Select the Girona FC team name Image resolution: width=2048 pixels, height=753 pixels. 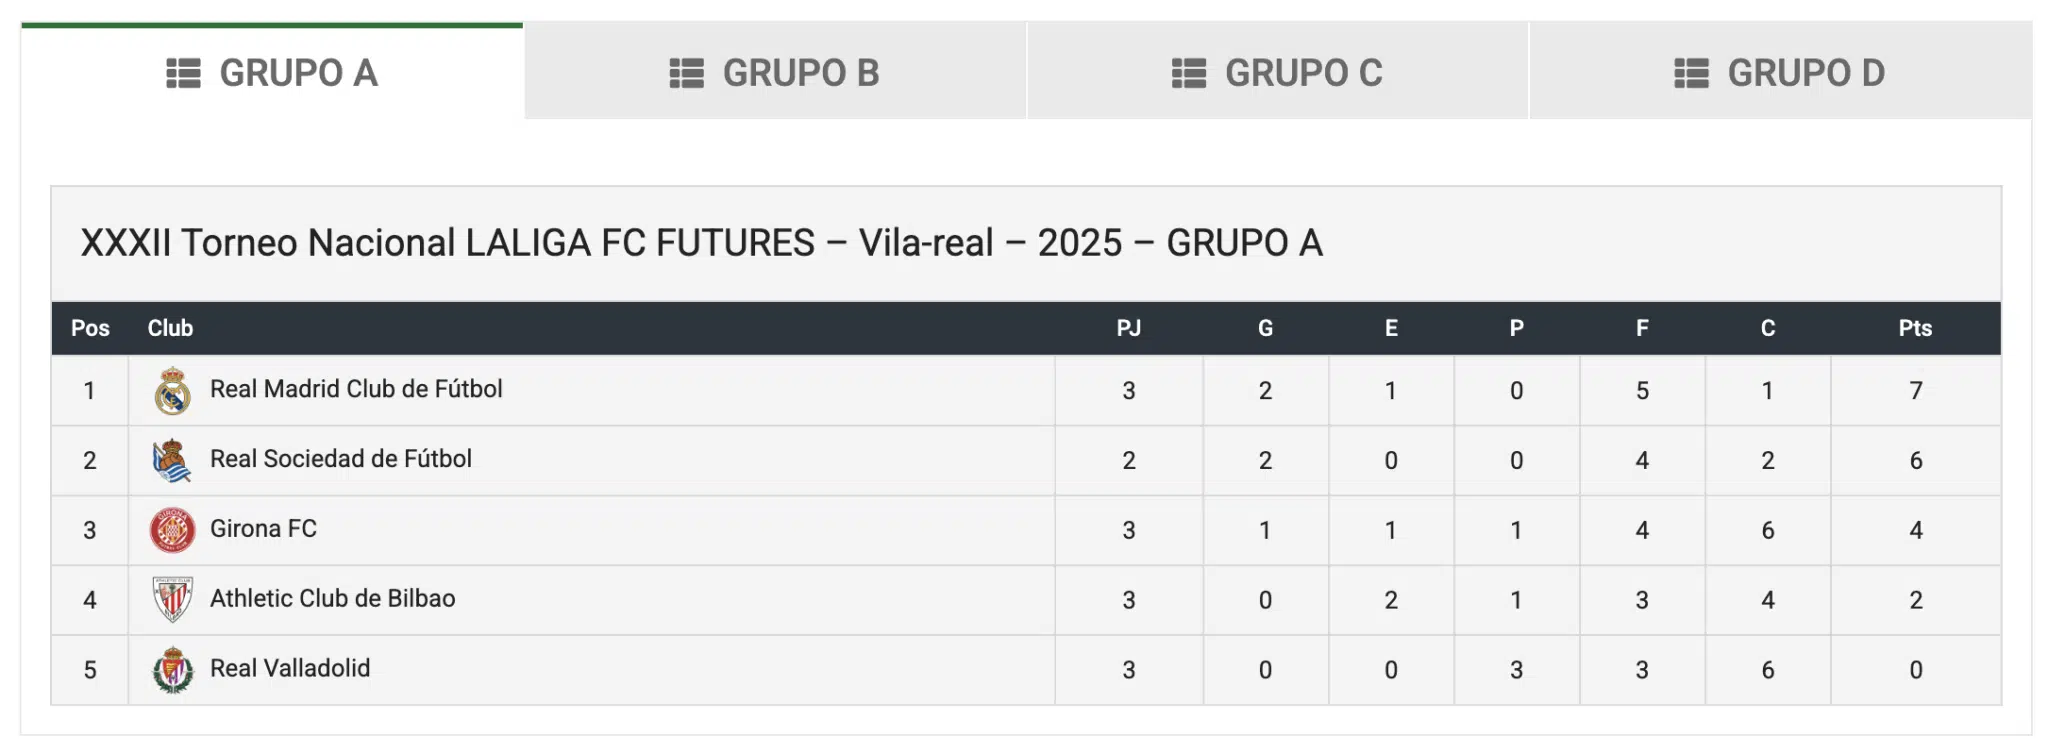(263, 529)
